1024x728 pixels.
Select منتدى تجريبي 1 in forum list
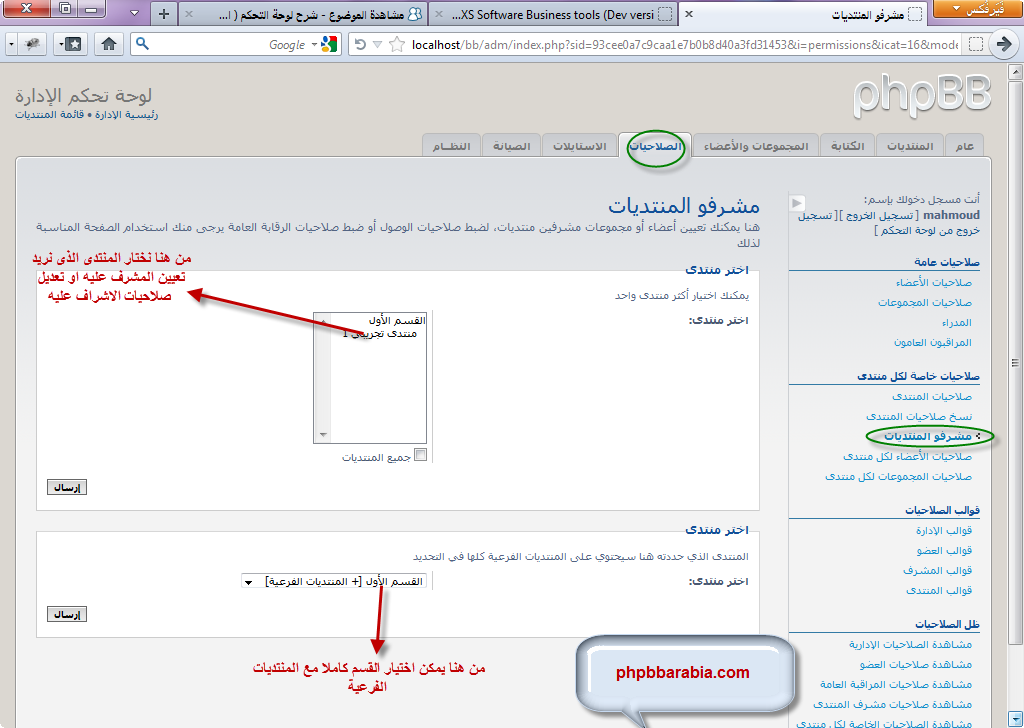tap(379, 334)
